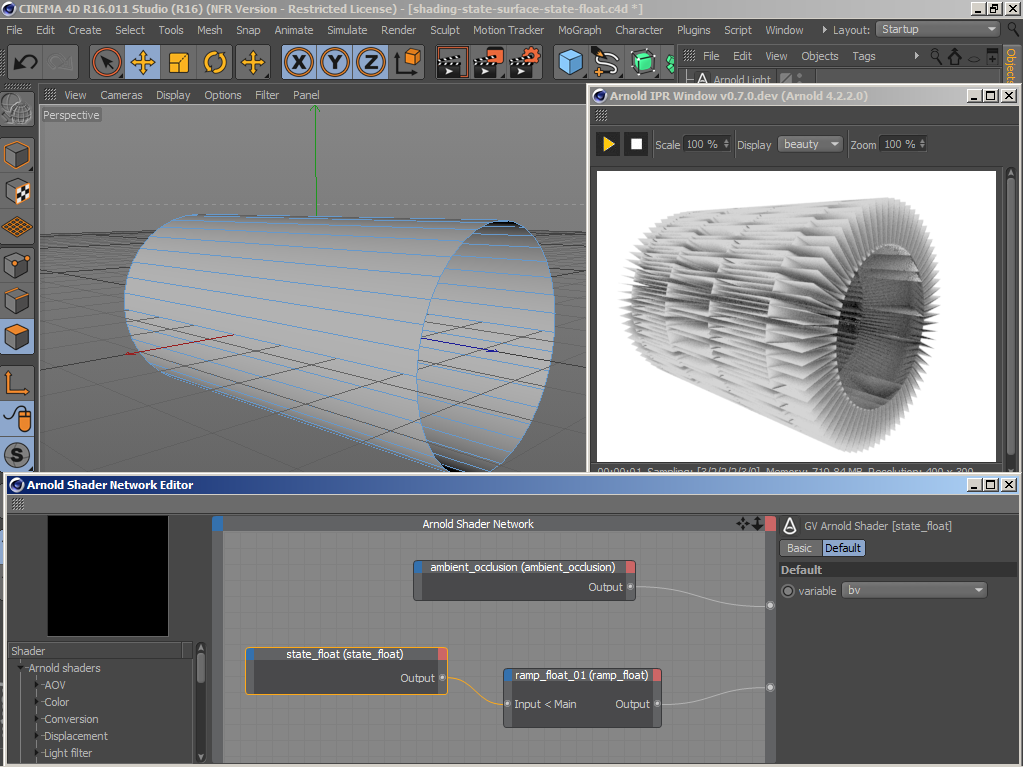Toggle the variable parameter radio circle
The image size is (1023, 768).
pyautogui.click(x=788, y=591)
